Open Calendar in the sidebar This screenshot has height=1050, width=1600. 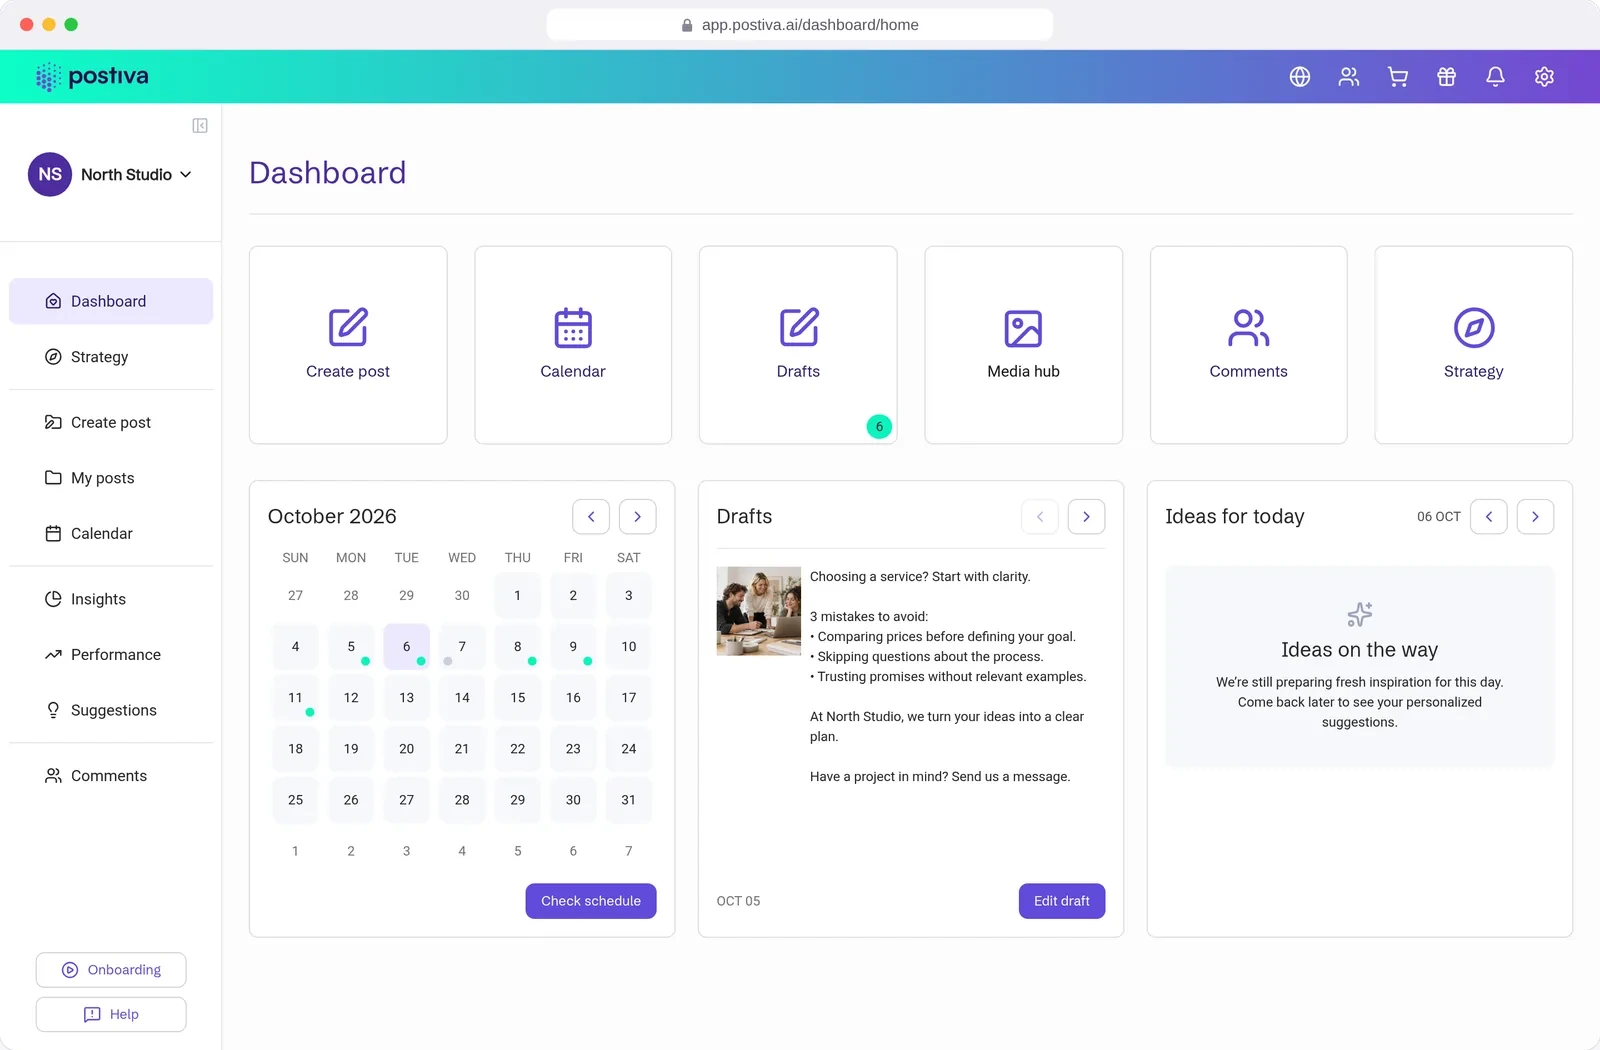pyautogui.click(x=111, y=534)
